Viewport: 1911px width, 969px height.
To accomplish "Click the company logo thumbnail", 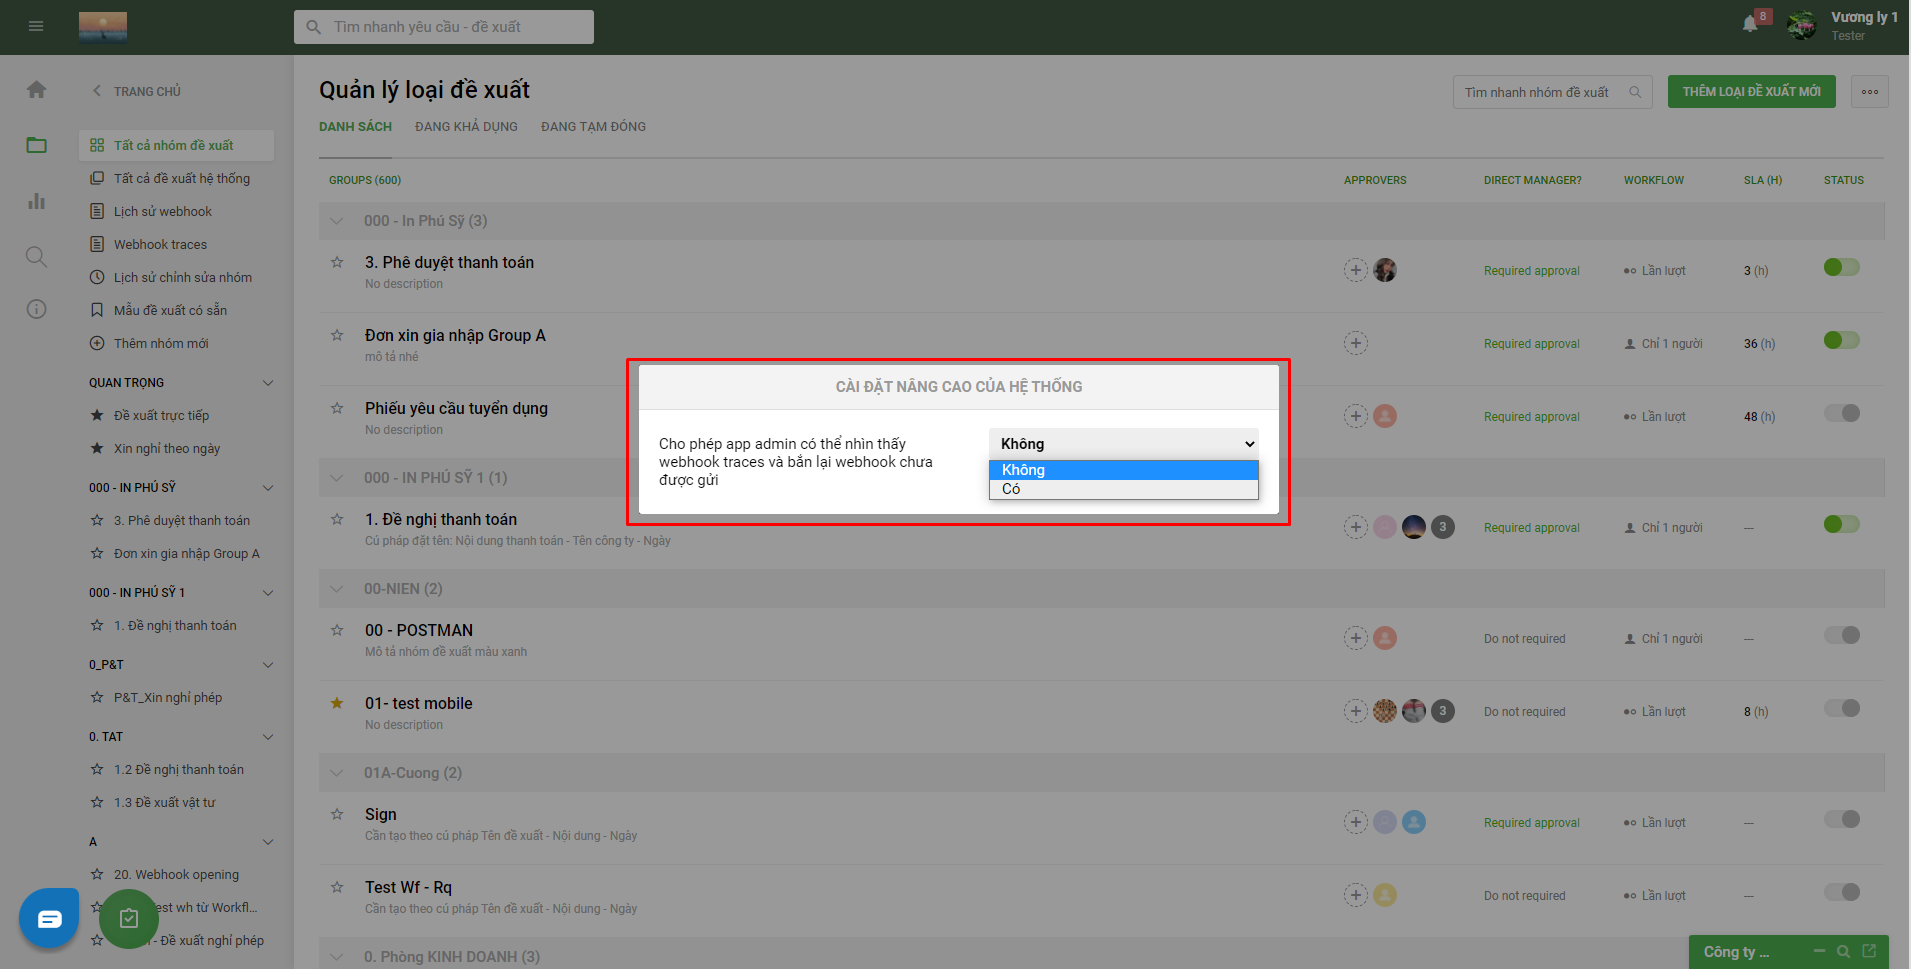I will pyautogui.click(x=103, y=27).
